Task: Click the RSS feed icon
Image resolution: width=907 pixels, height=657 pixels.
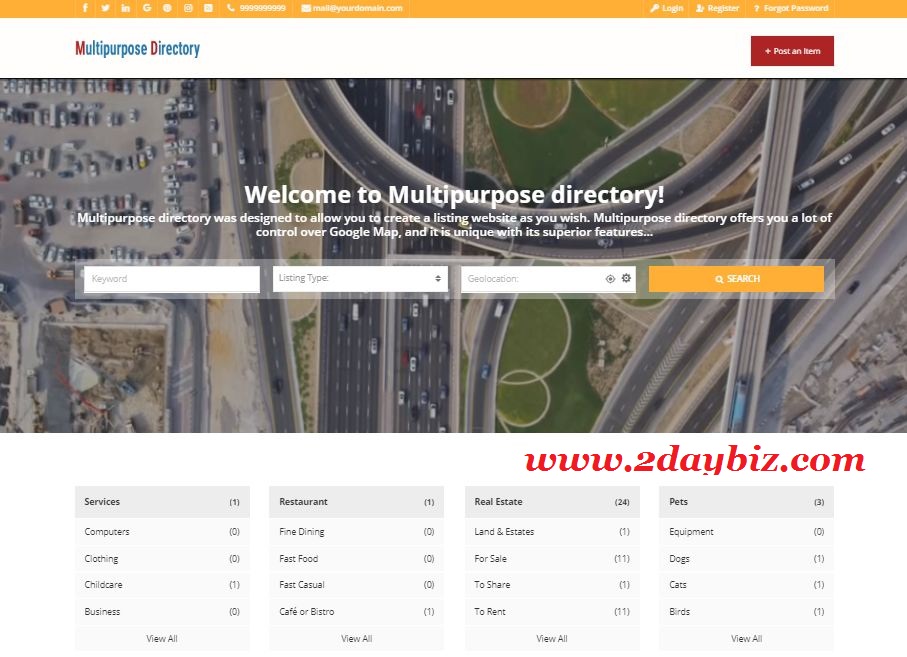Action: tap(208, 8)
